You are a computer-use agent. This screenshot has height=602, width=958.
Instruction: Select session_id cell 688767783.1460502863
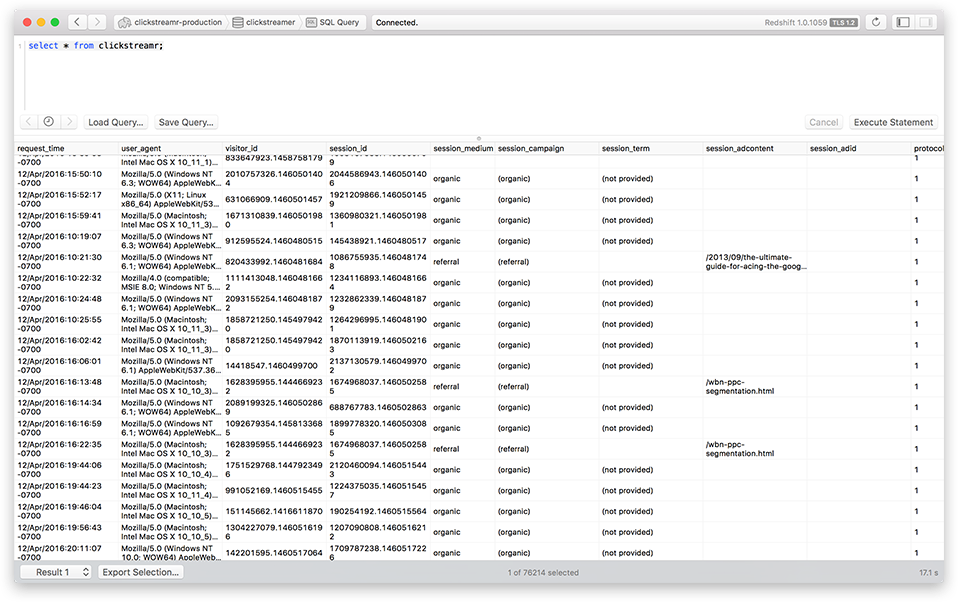[378, 407]
